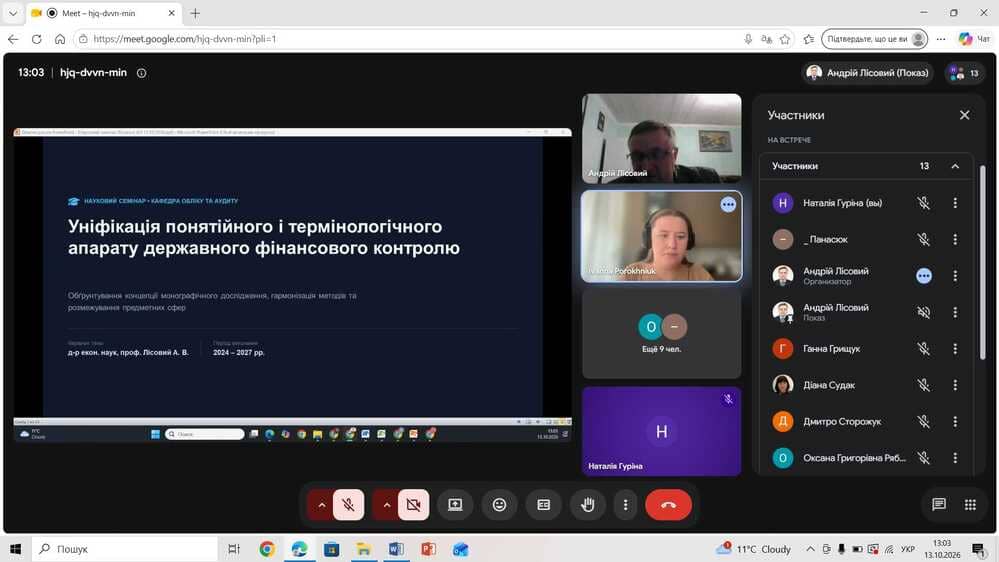The image size is (999, 562).
Task: Open a new browser tab
Action: (x=195, y=13)
